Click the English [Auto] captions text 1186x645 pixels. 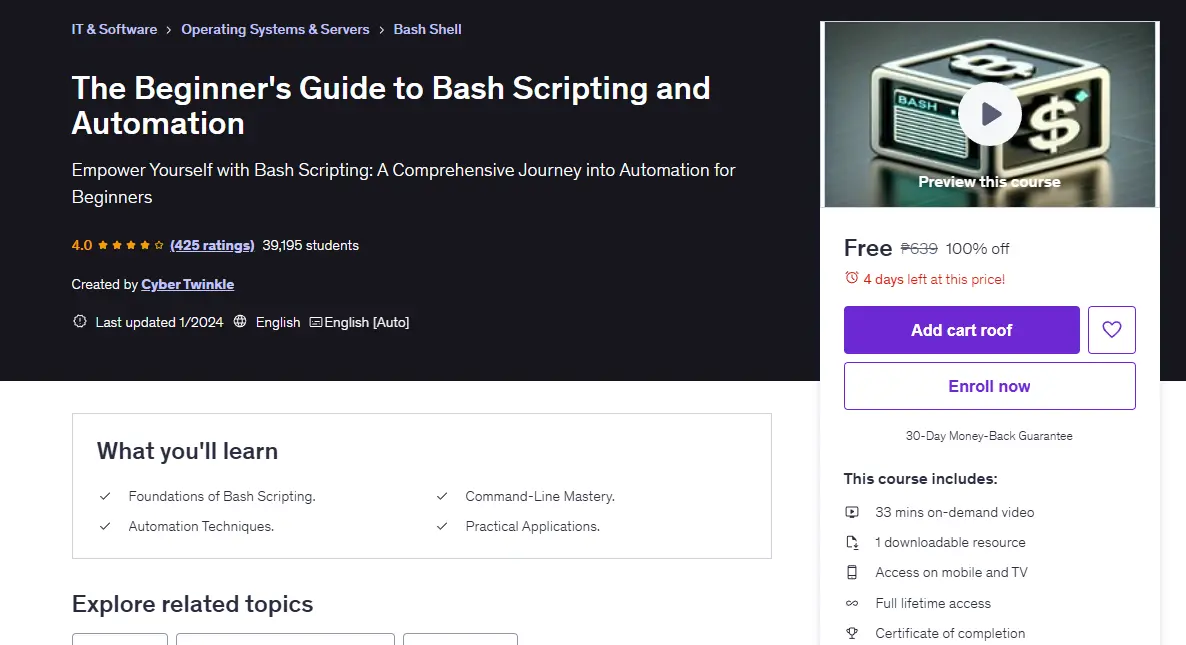click(x=367, y=322)
